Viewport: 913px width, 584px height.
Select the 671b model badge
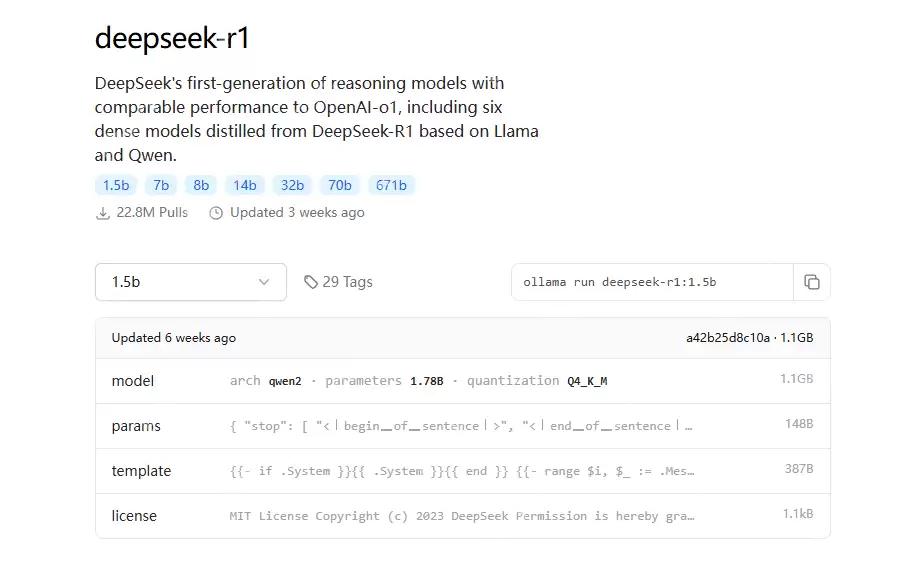(x=392, y=185)
